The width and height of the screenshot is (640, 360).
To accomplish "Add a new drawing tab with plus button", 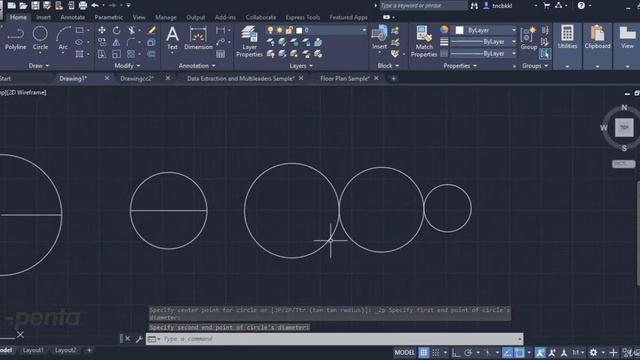I will [x=393, y=78].
